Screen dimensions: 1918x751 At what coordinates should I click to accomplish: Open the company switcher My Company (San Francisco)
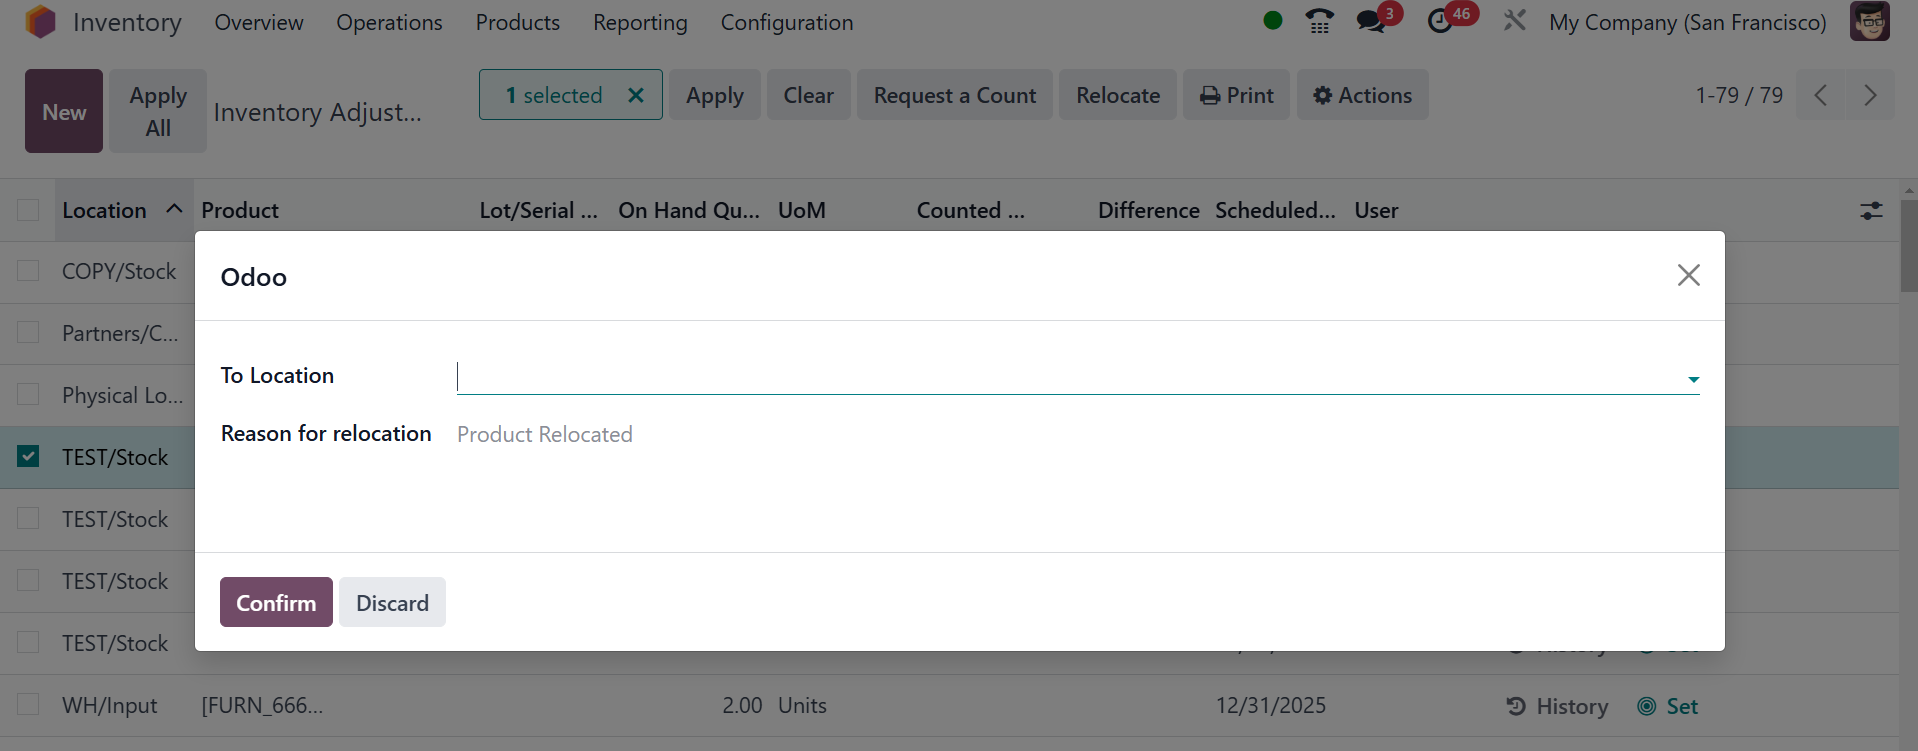tap(1687, 22)
